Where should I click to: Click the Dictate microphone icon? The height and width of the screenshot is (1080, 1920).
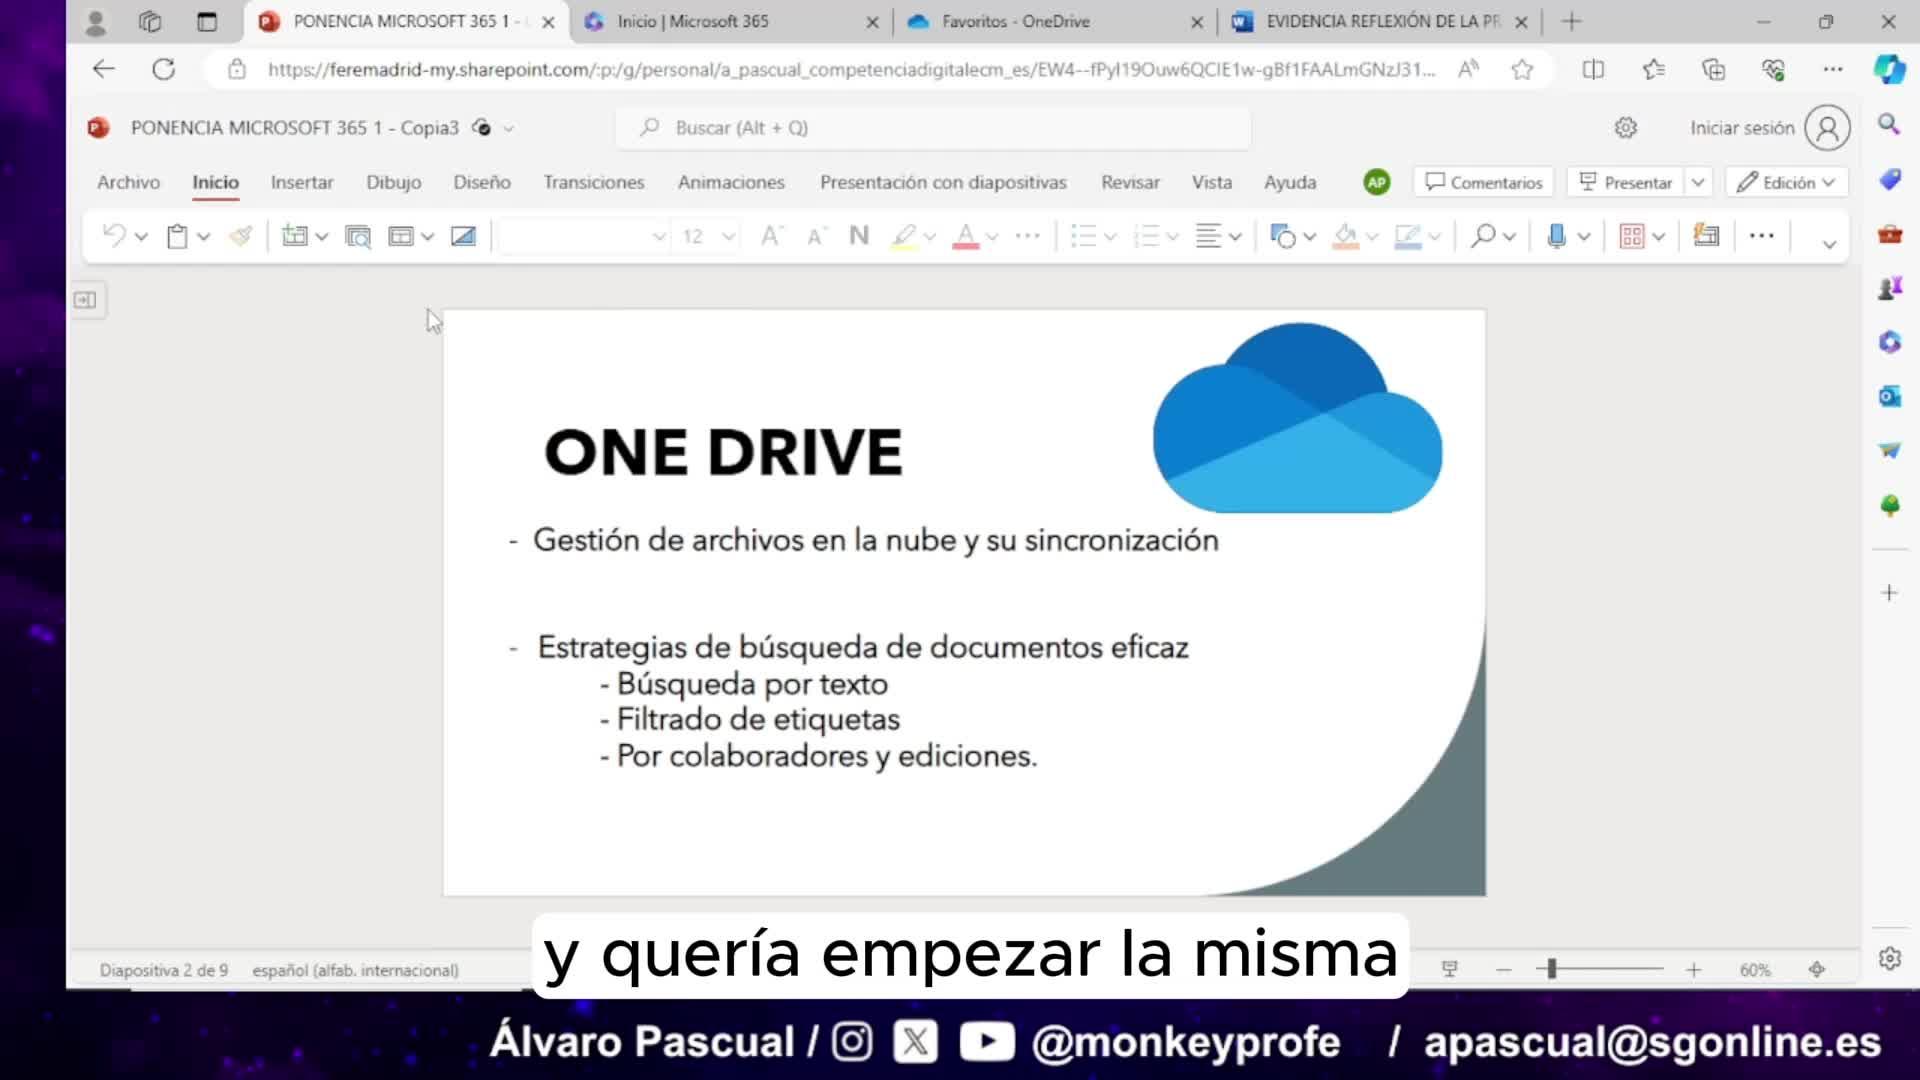[x=1556, y=236]
